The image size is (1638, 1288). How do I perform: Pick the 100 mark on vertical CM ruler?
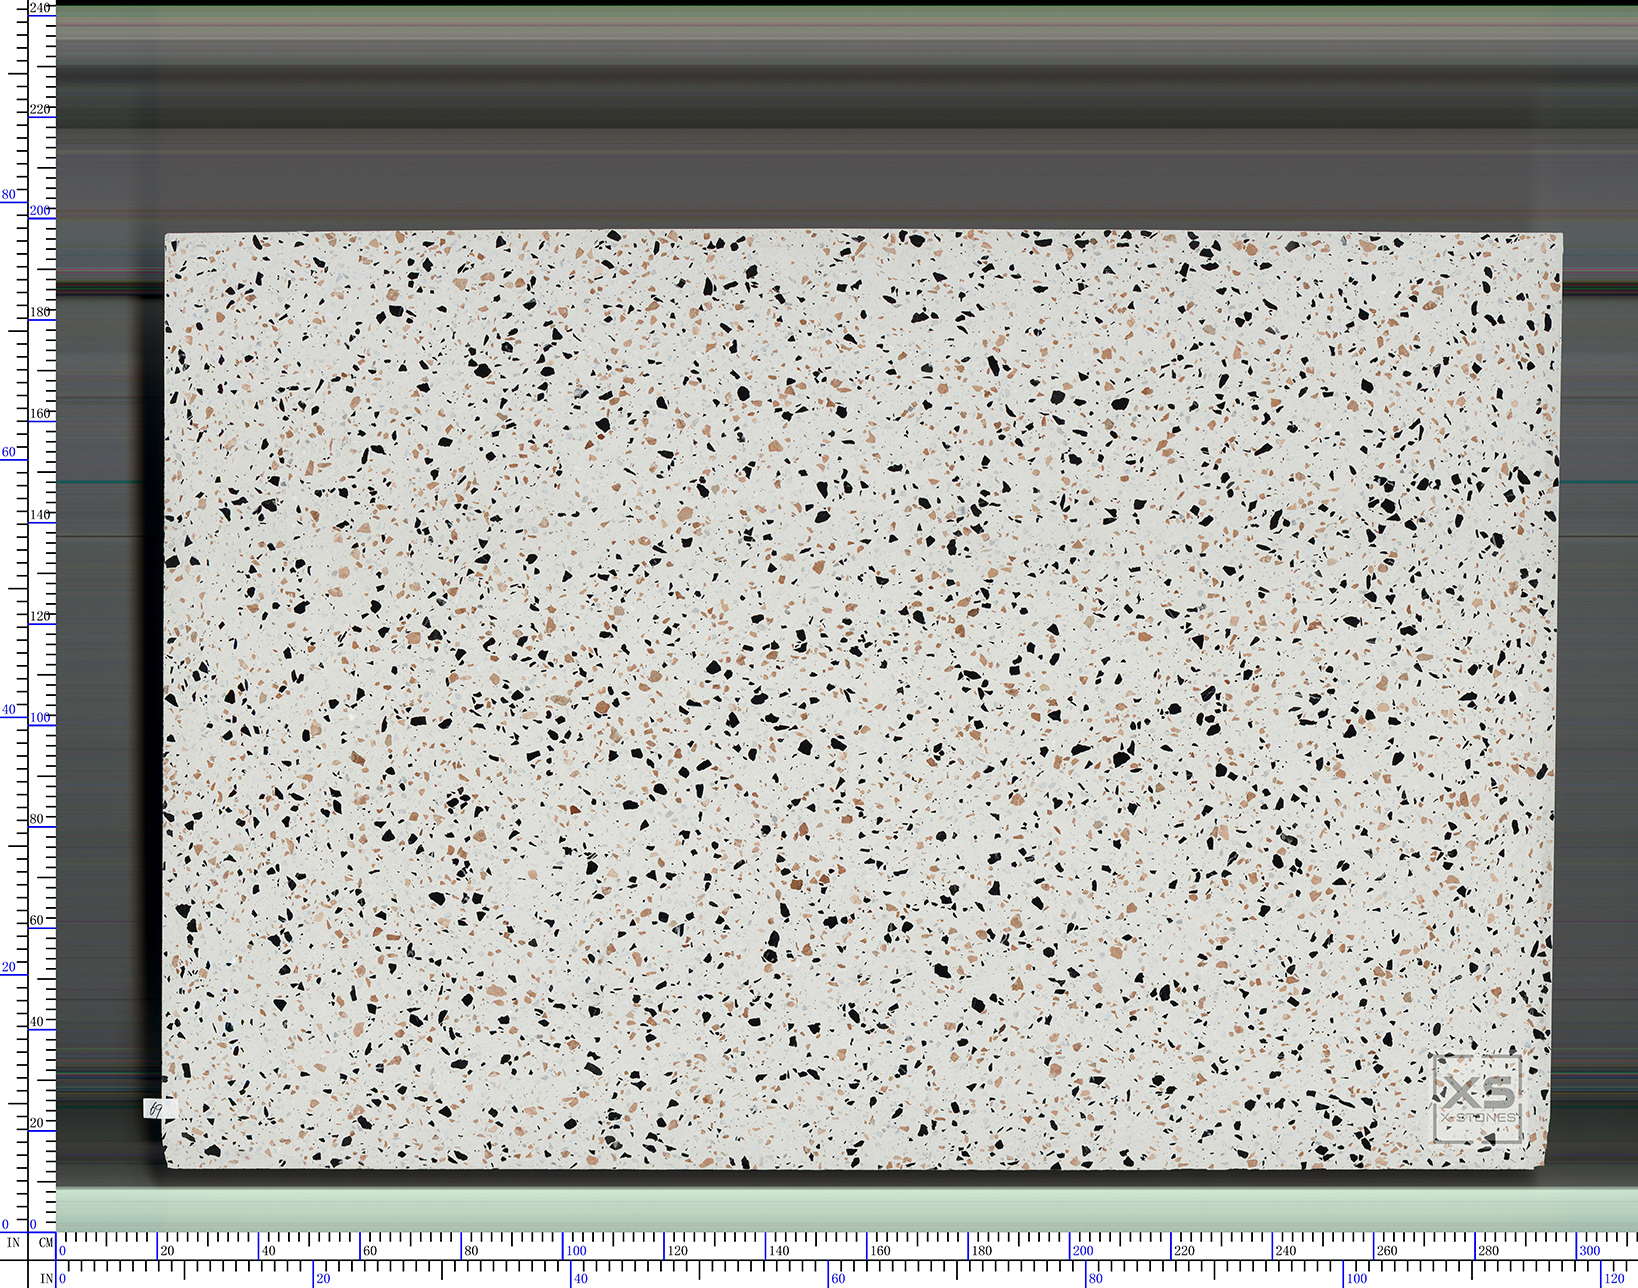pos(40,717)
